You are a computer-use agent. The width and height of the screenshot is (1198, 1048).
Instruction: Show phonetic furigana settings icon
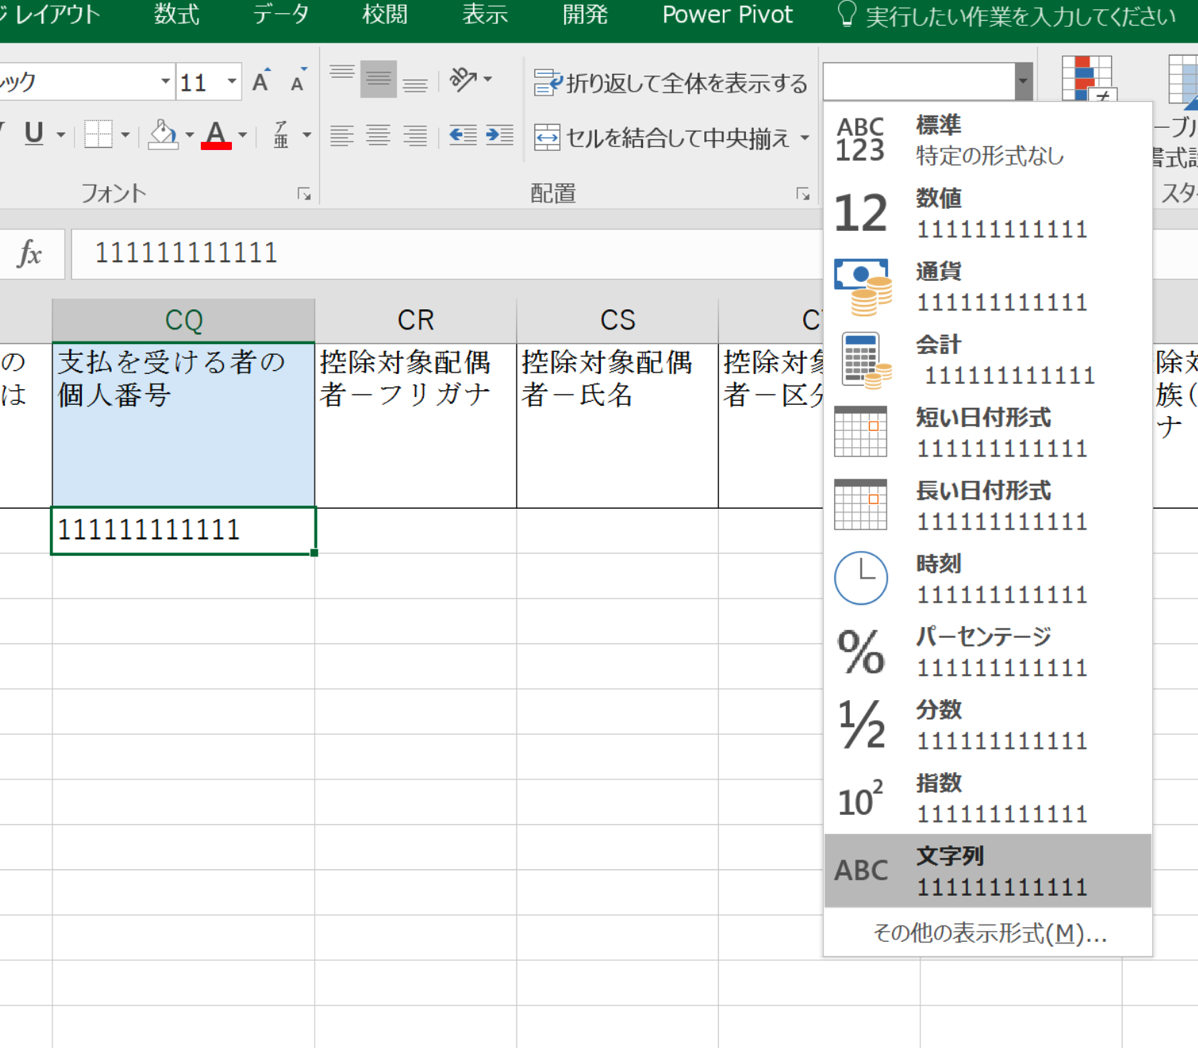(281, 134)
